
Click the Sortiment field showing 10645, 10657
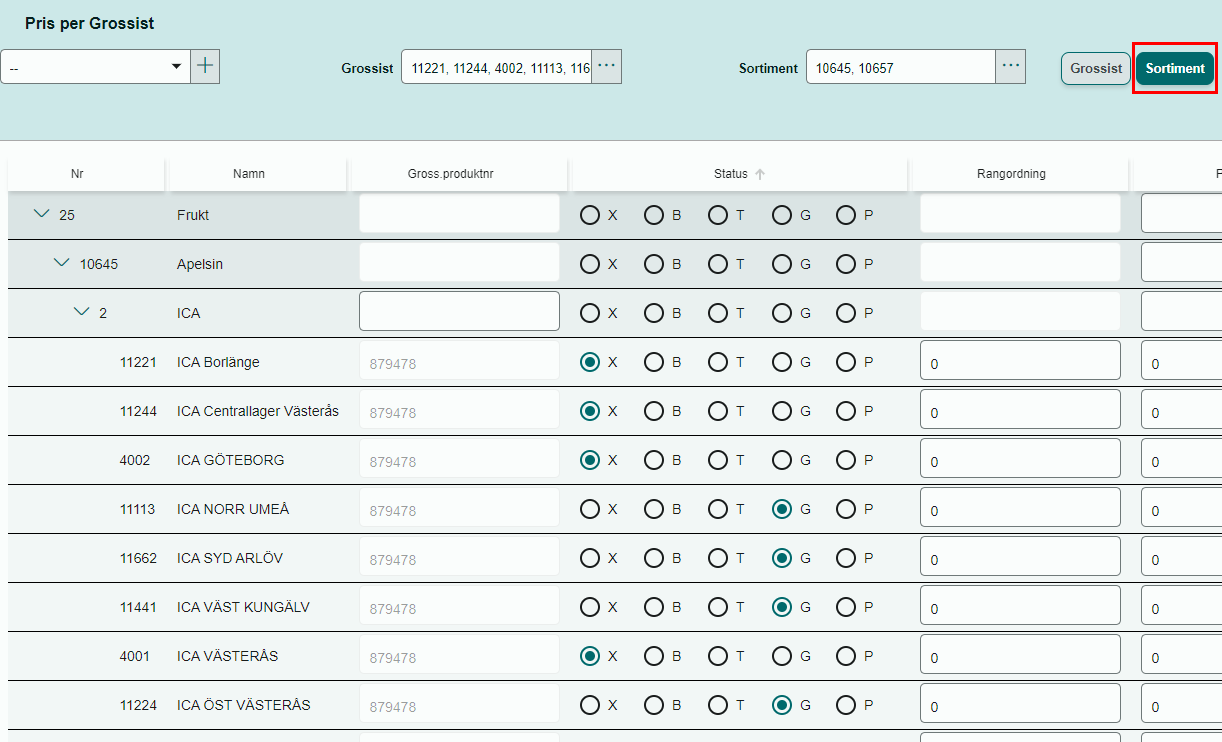901,67
